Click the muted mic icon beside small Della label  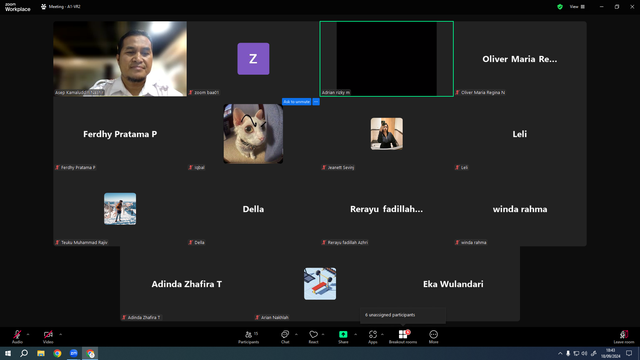(x=191, y=242)
